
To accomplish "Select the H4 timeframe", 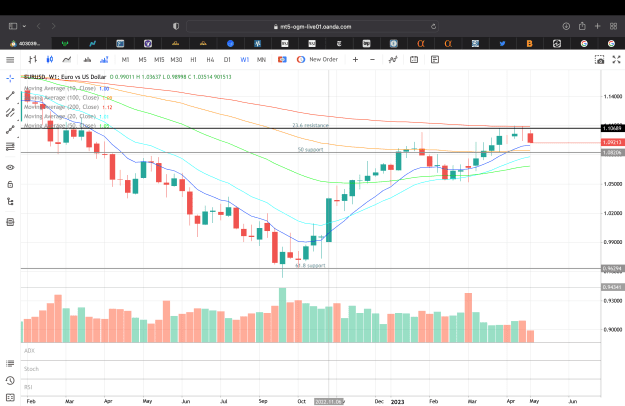I will pyautogui.click(x=210, y=59).
